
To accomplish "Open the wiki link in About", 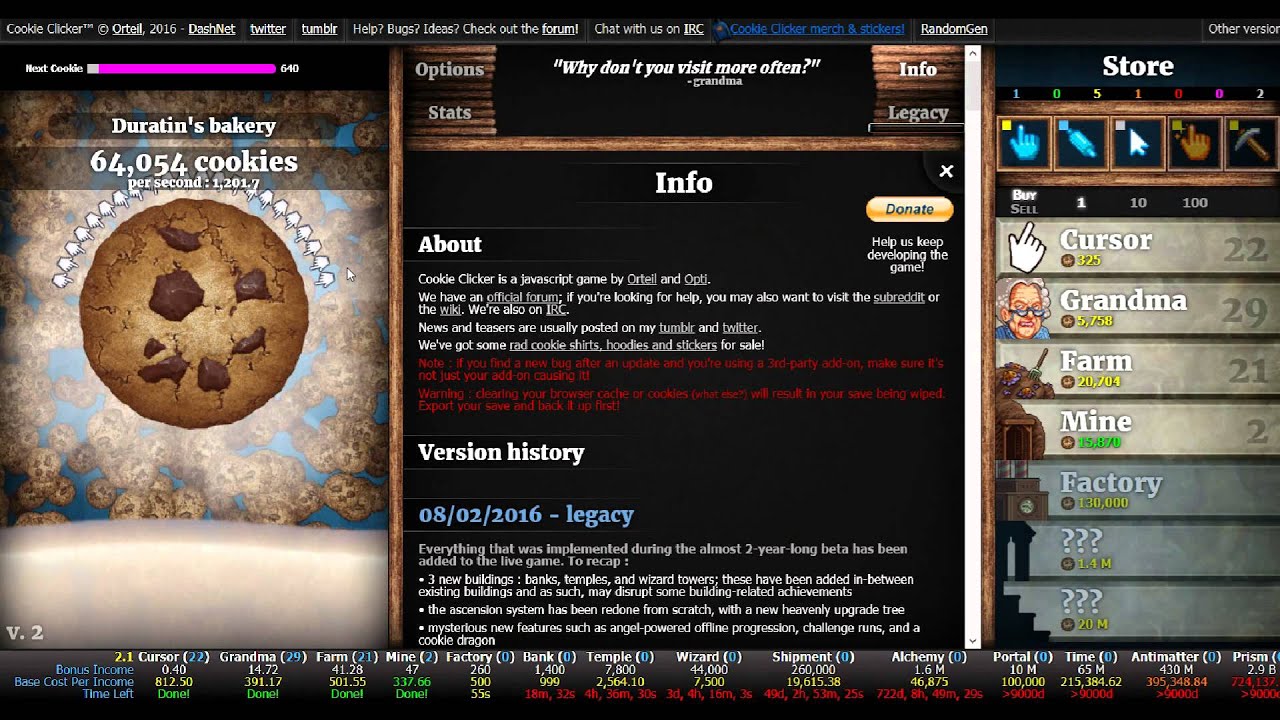I will click(x=450, y=310).
